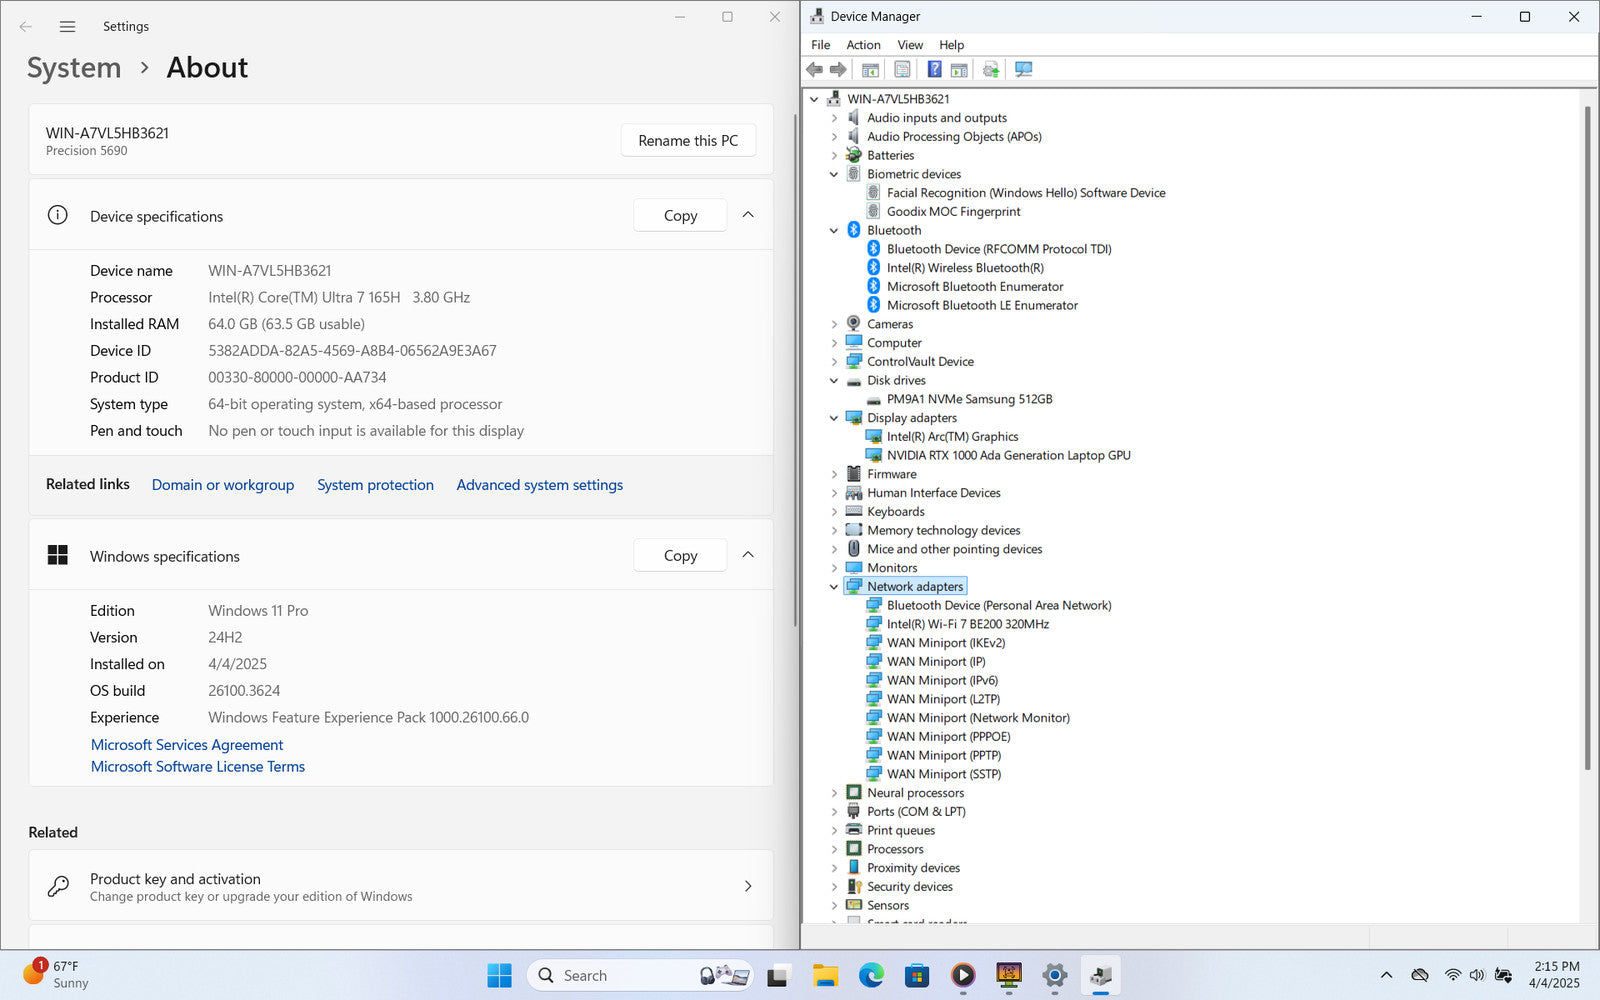Toggle the show/hide console tree toolbar icon
The height and width of the screenshot is (1000, 1600).
(870, 69)
